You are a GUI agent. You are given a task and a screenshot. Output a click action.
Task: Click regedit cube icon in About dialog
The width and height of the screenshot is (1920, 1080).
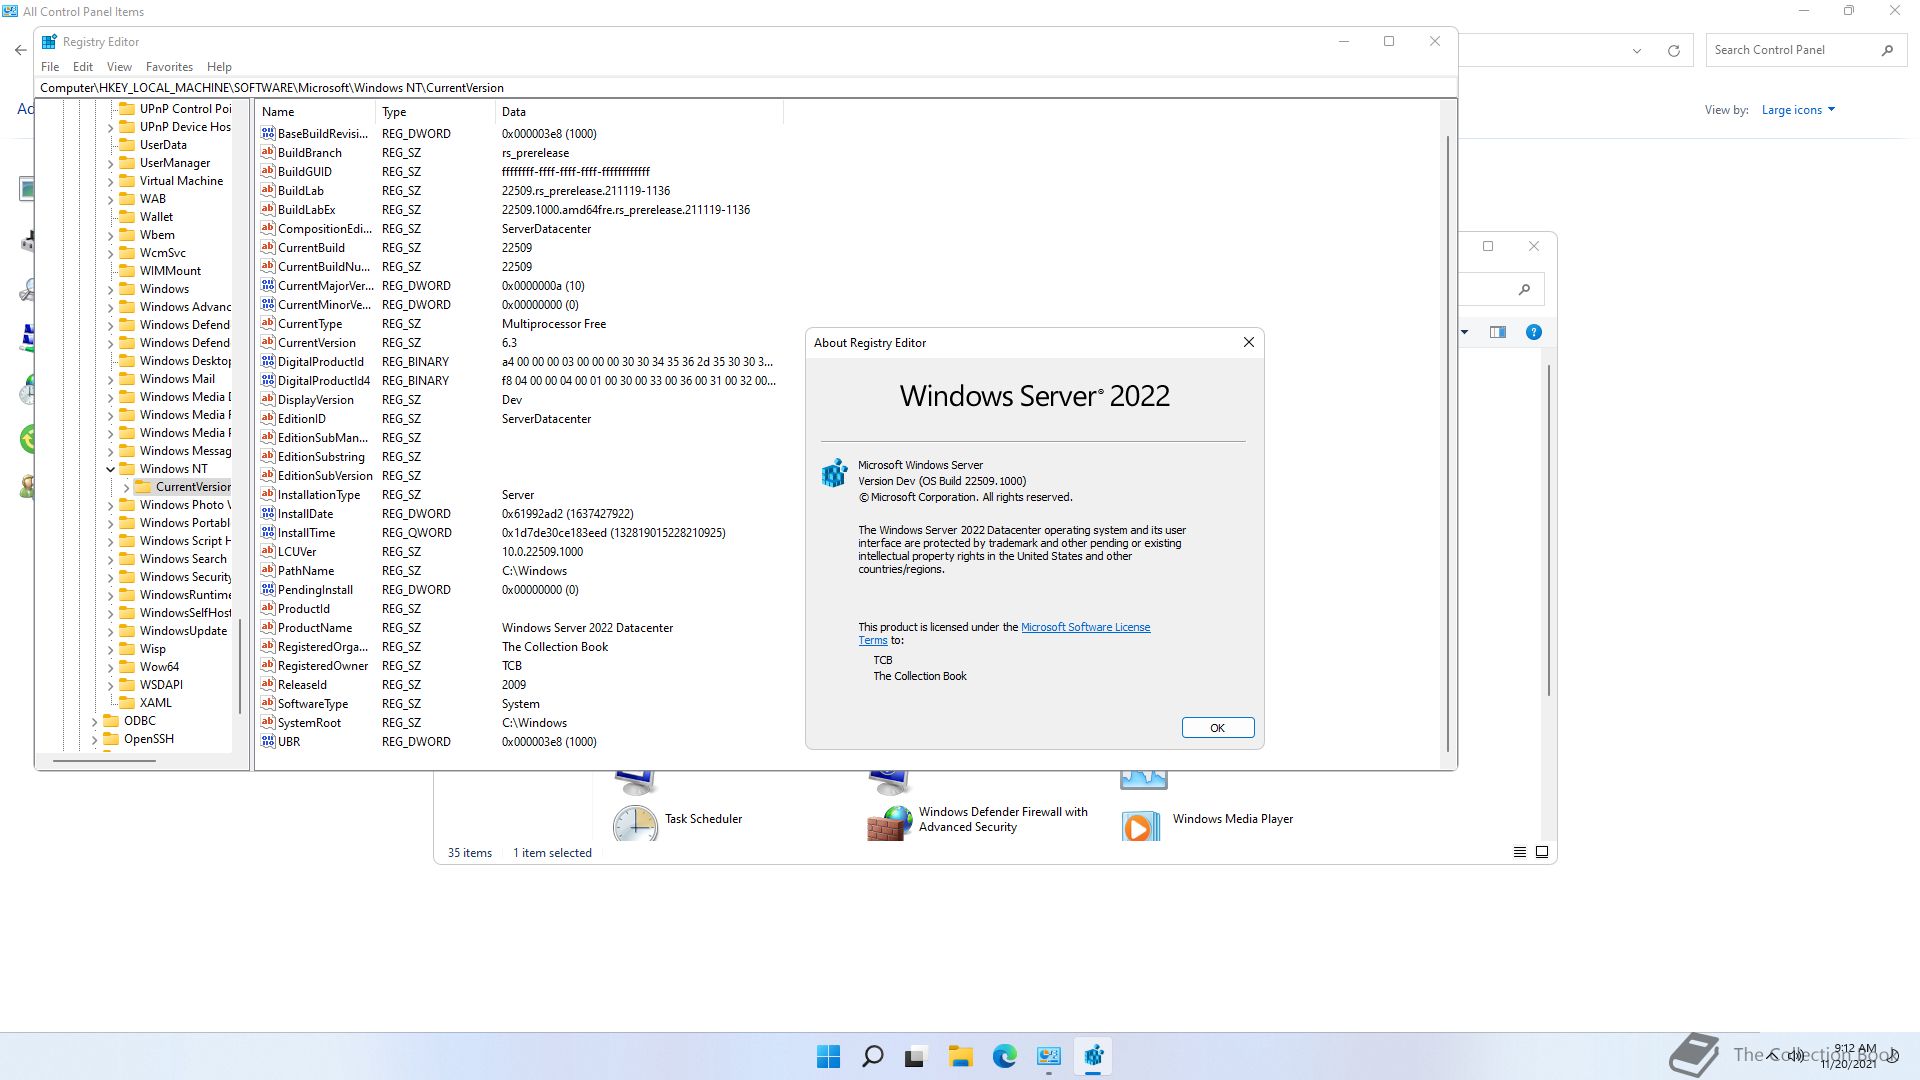coord(834,473)
